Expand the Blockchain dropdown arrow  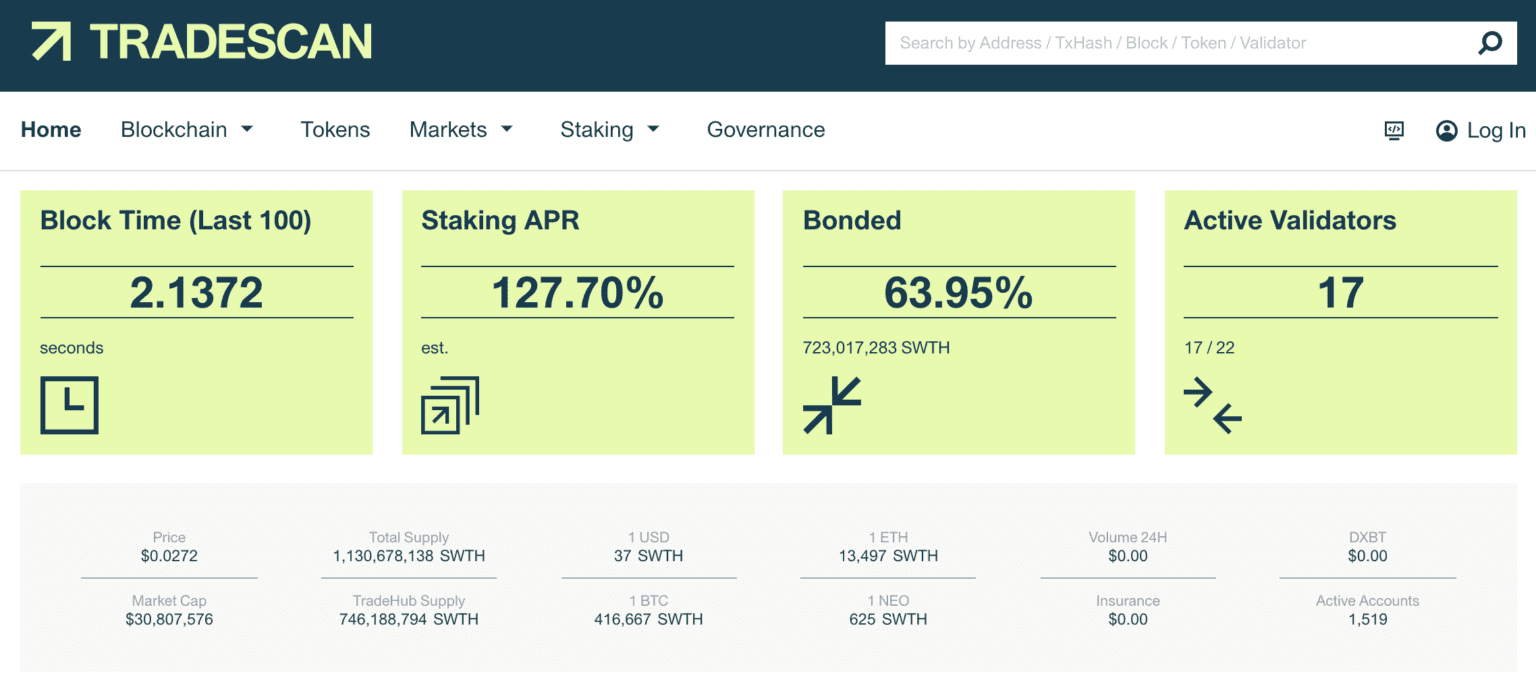(x=247, y=129)
